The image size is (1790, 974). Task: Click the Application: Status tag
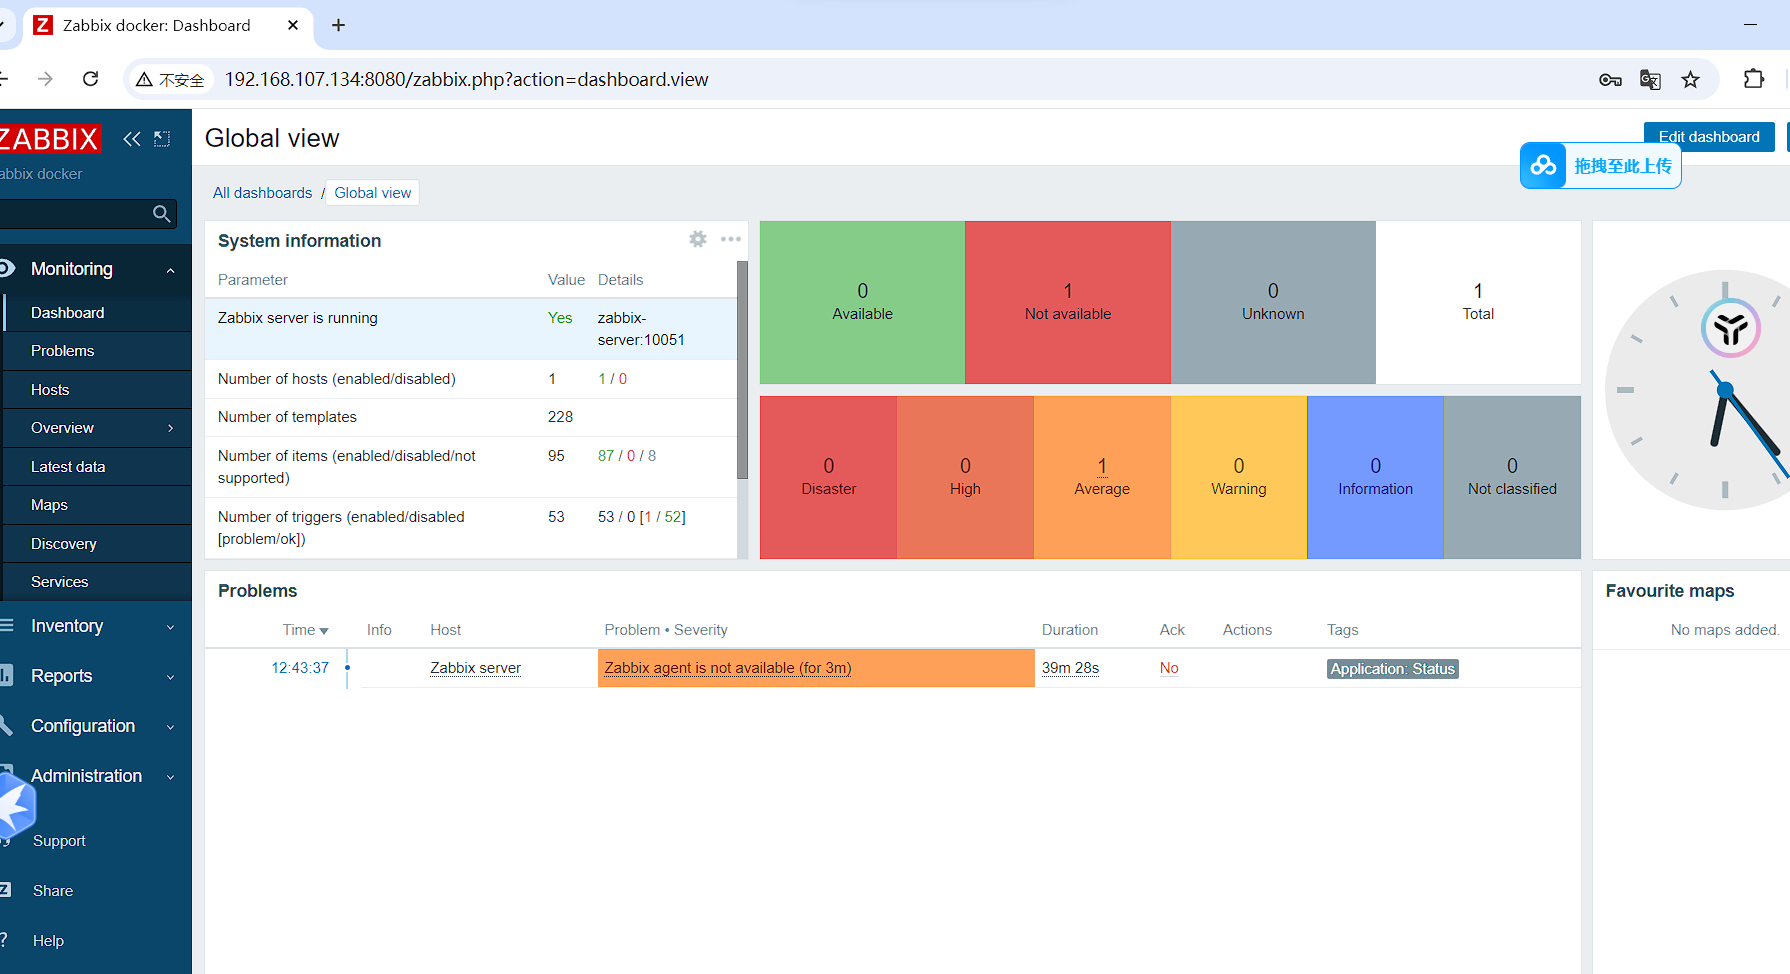click(1392, 669)
